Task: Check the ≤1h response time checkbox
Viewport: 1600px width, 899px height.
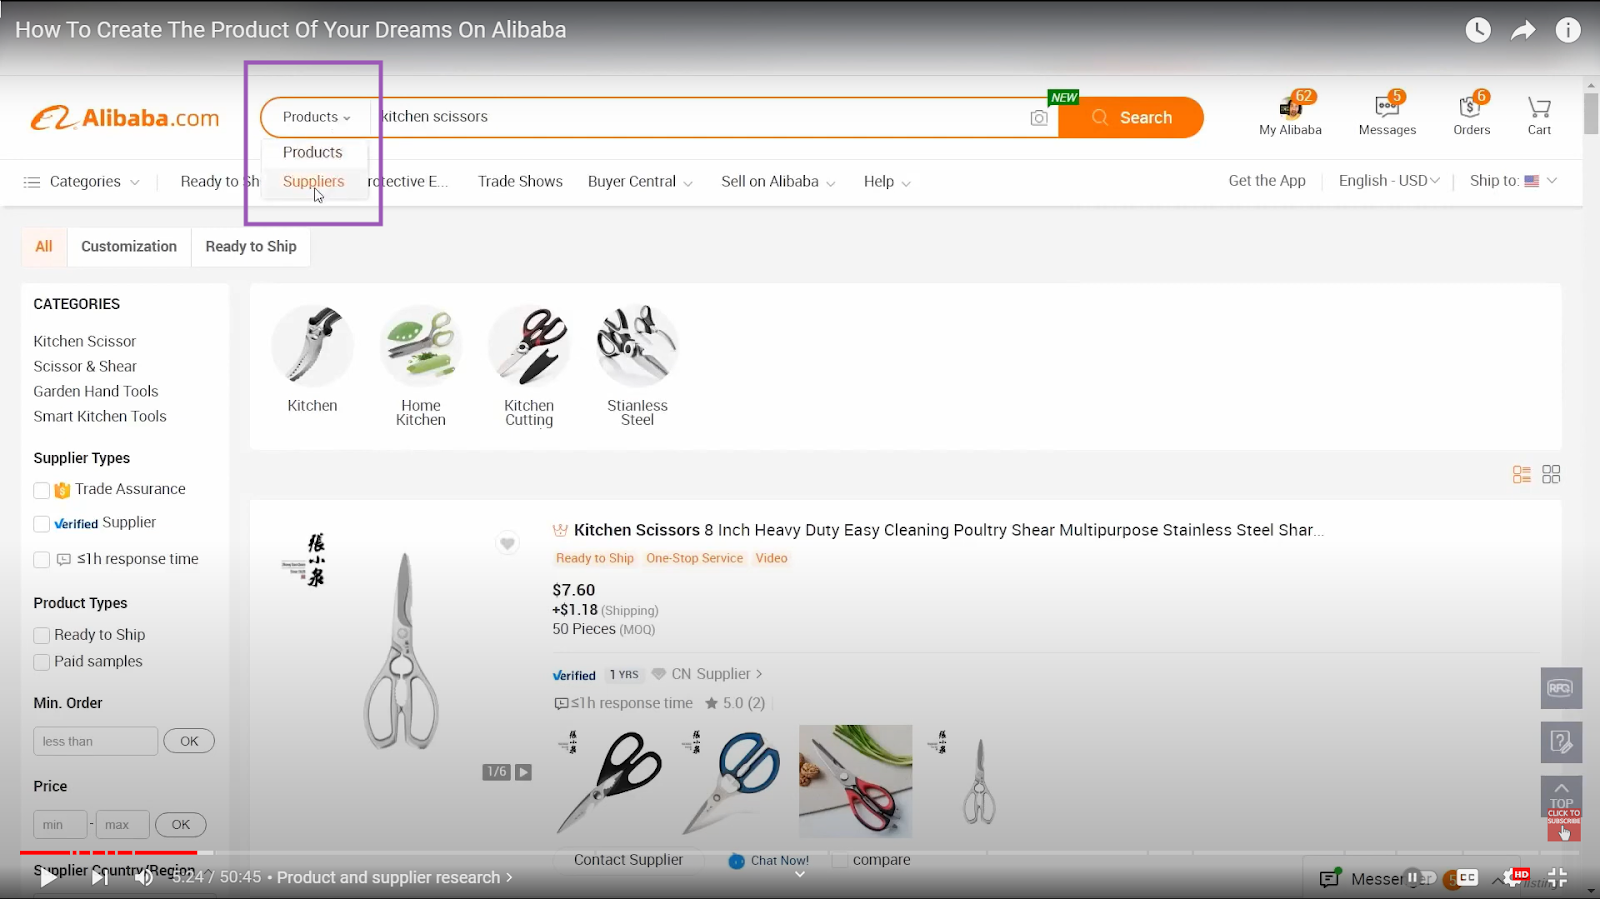Action: tap(42, 560)
